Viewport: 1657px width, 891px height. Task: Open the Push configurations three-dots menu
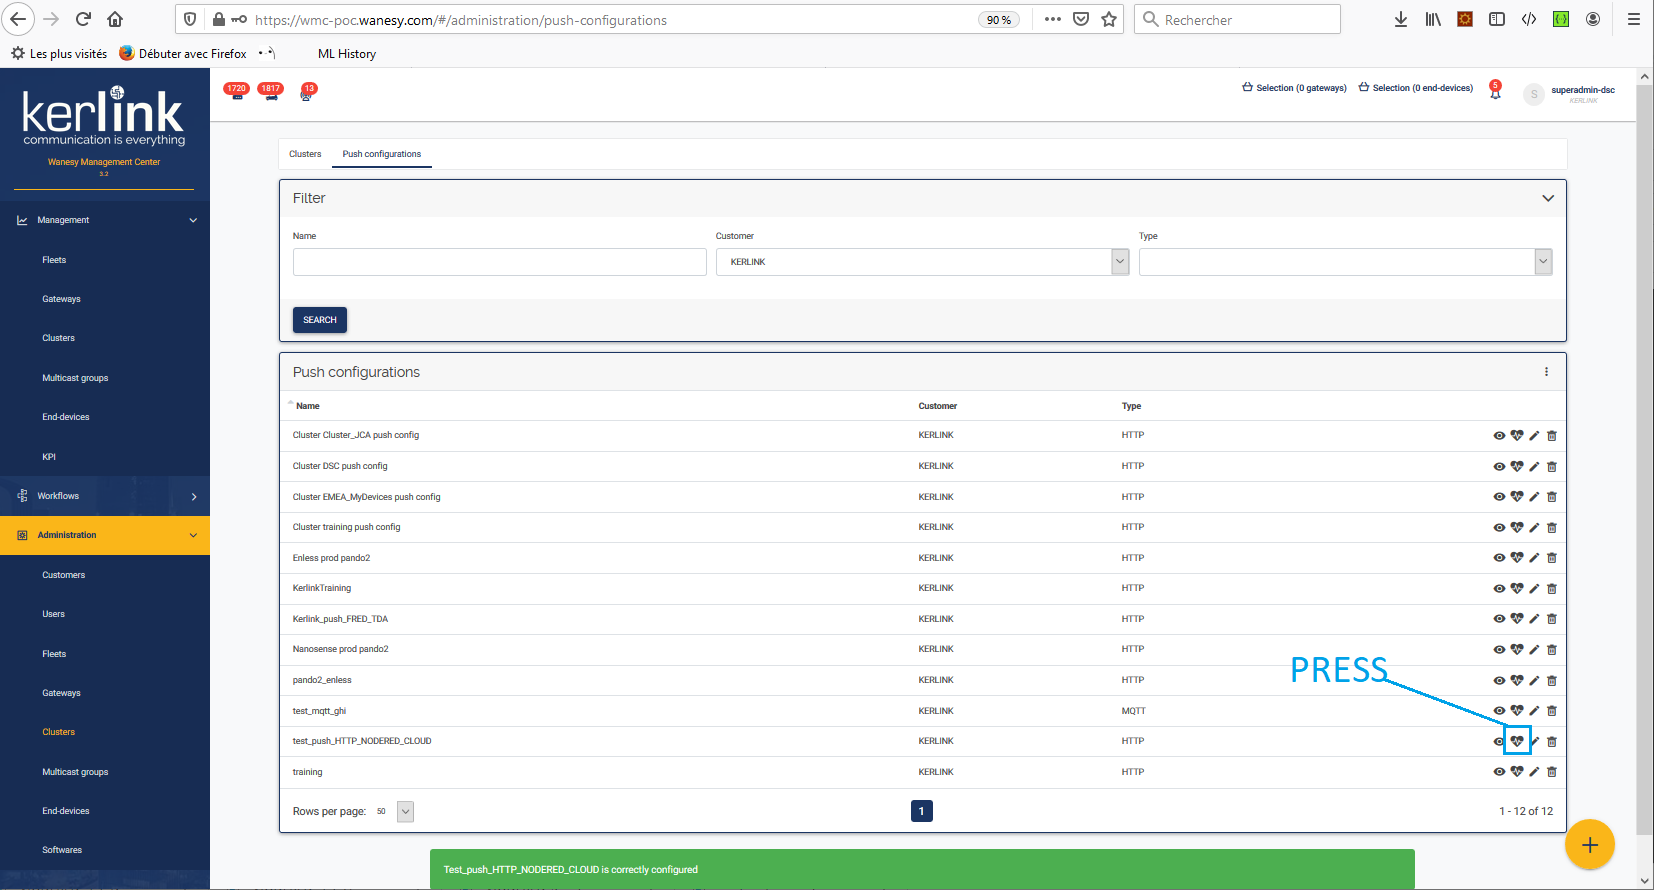point(1546,372)
